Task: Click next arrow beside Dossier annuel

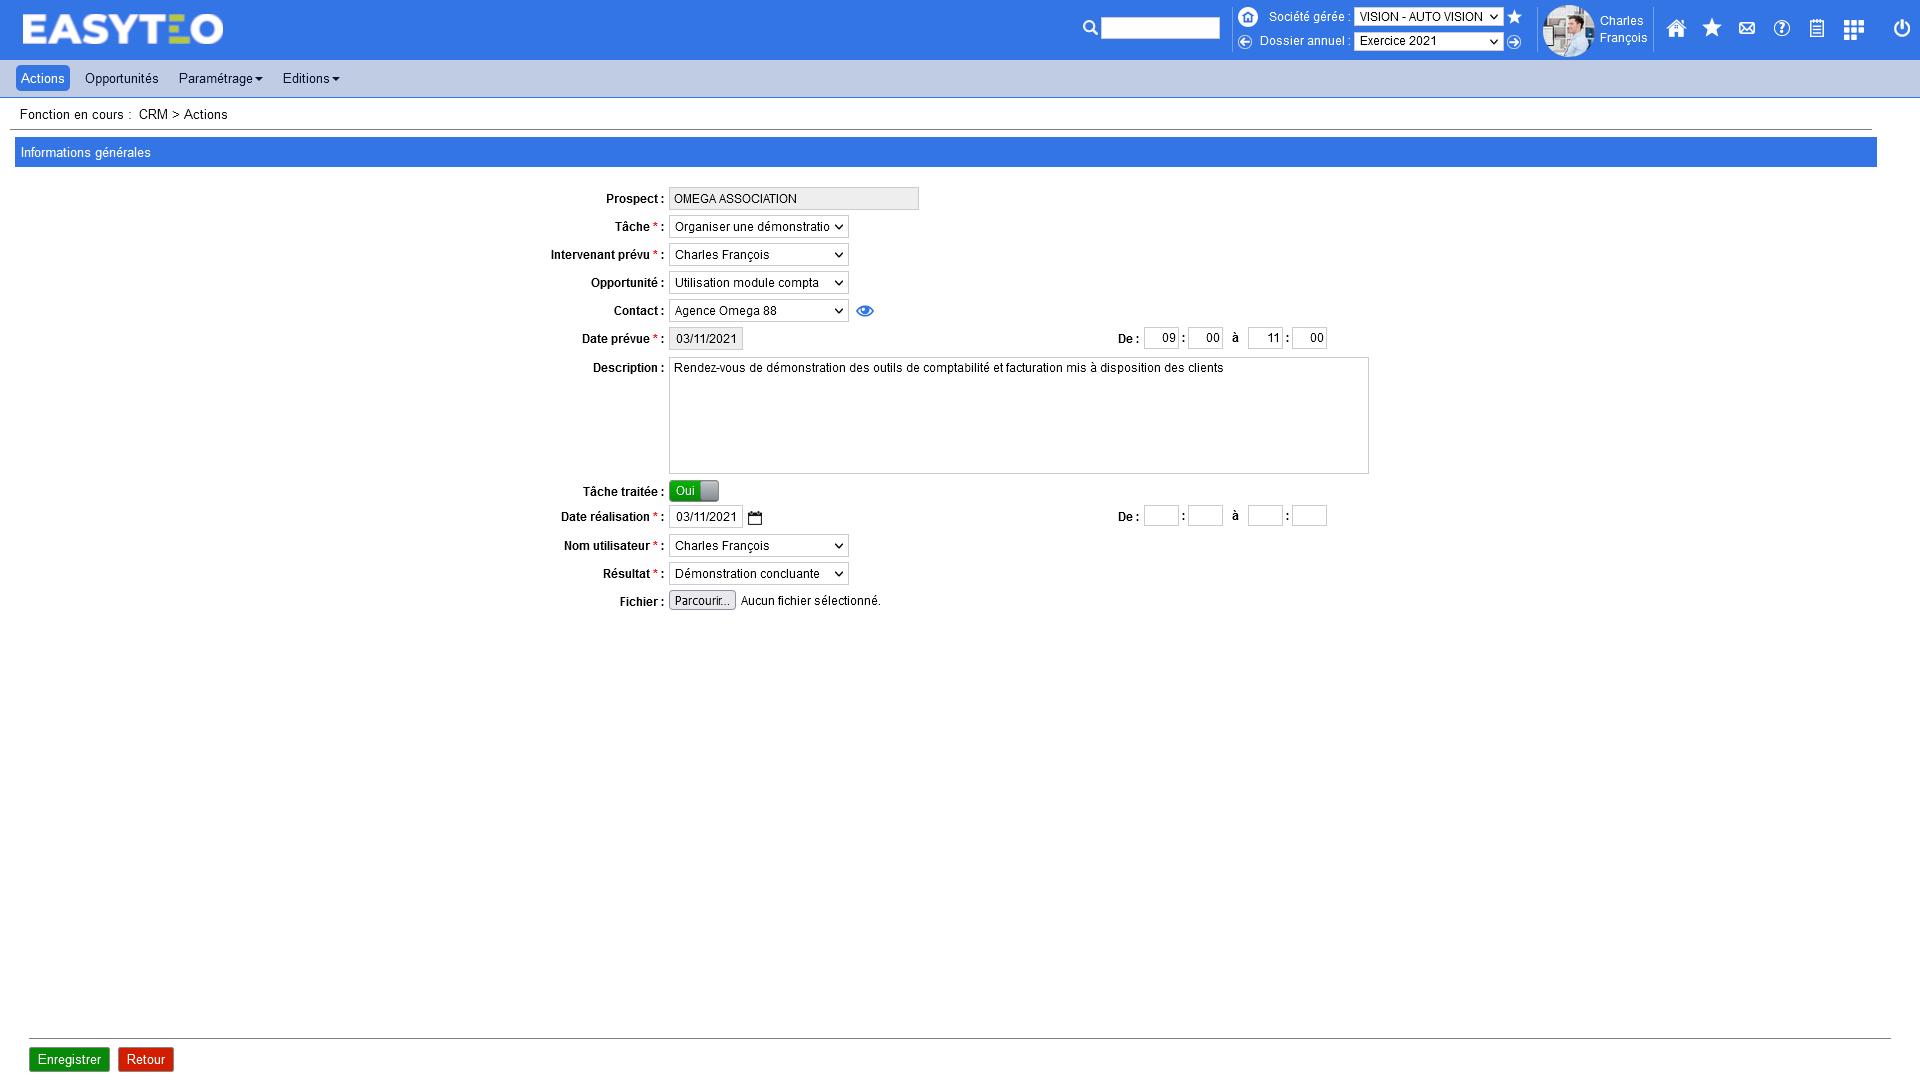Action: [x=1514, y=42]
